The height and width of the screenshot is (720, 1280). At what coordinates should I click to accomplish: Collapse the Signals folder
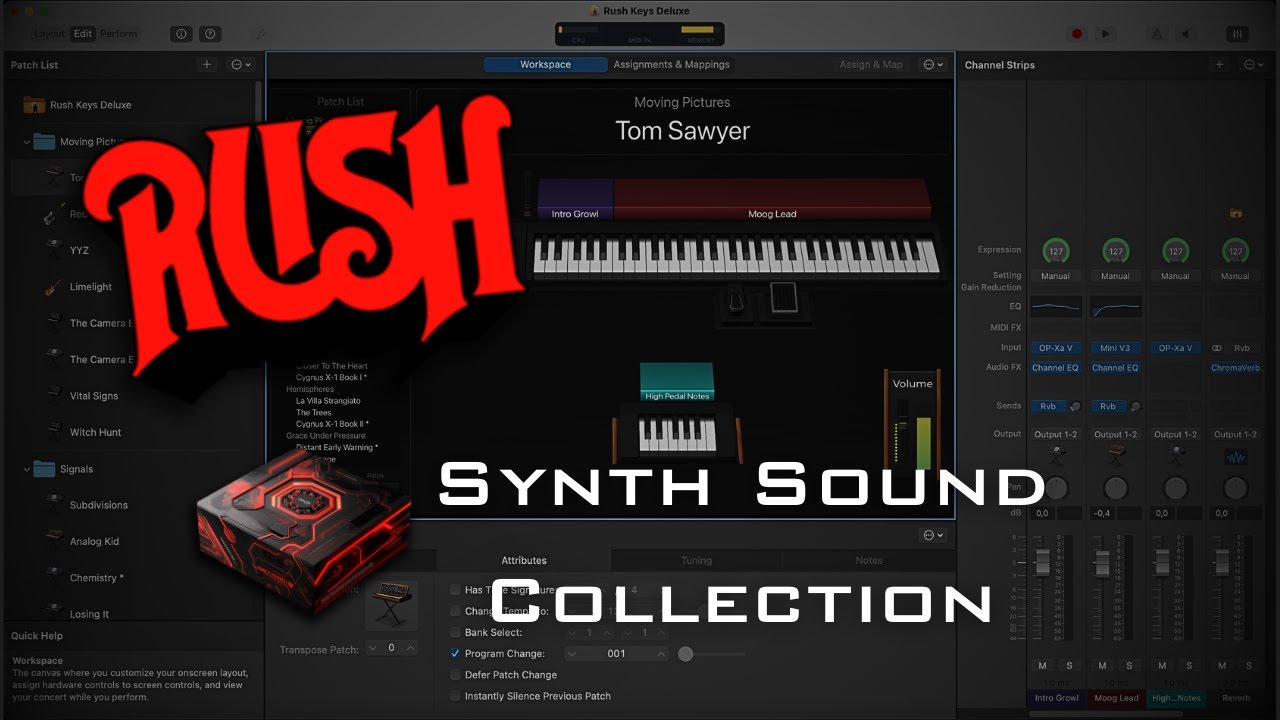[27, 469]
